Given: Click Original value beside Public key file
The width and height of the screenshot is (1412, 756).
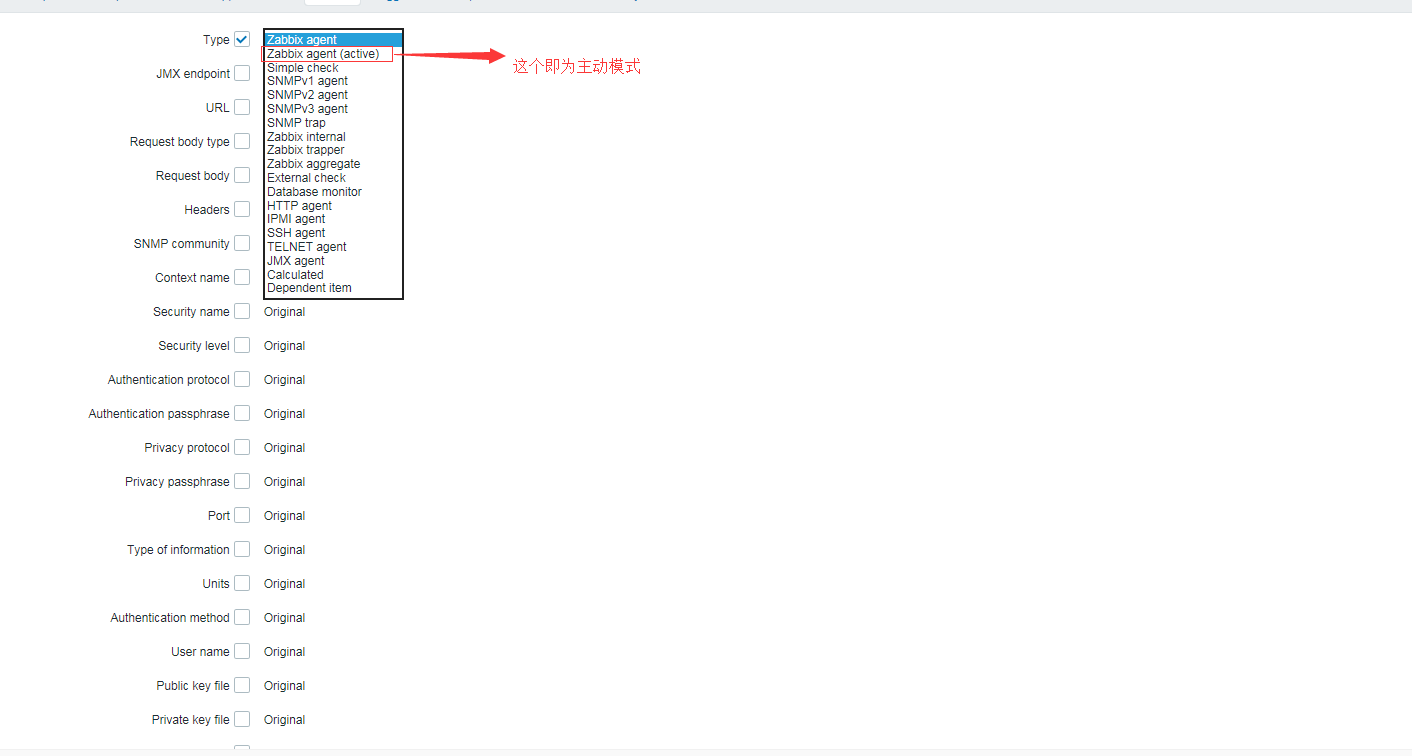Looking at the screenshot, I should 284,686.
